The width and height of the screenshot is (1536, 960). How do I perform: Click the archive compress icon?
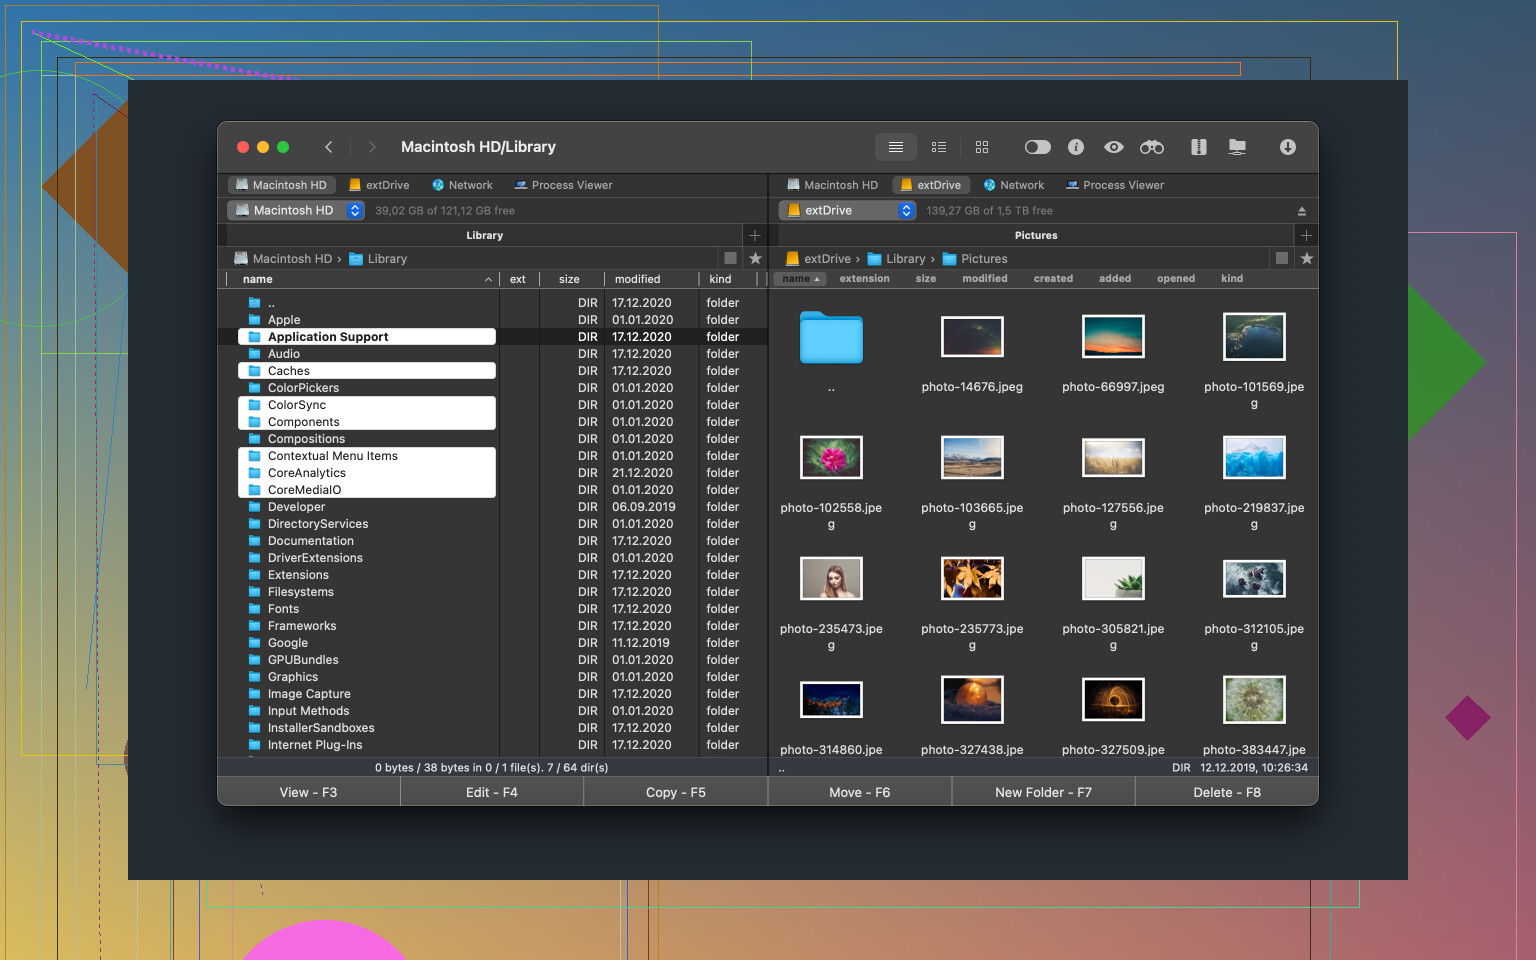[x=1198, y=147]
